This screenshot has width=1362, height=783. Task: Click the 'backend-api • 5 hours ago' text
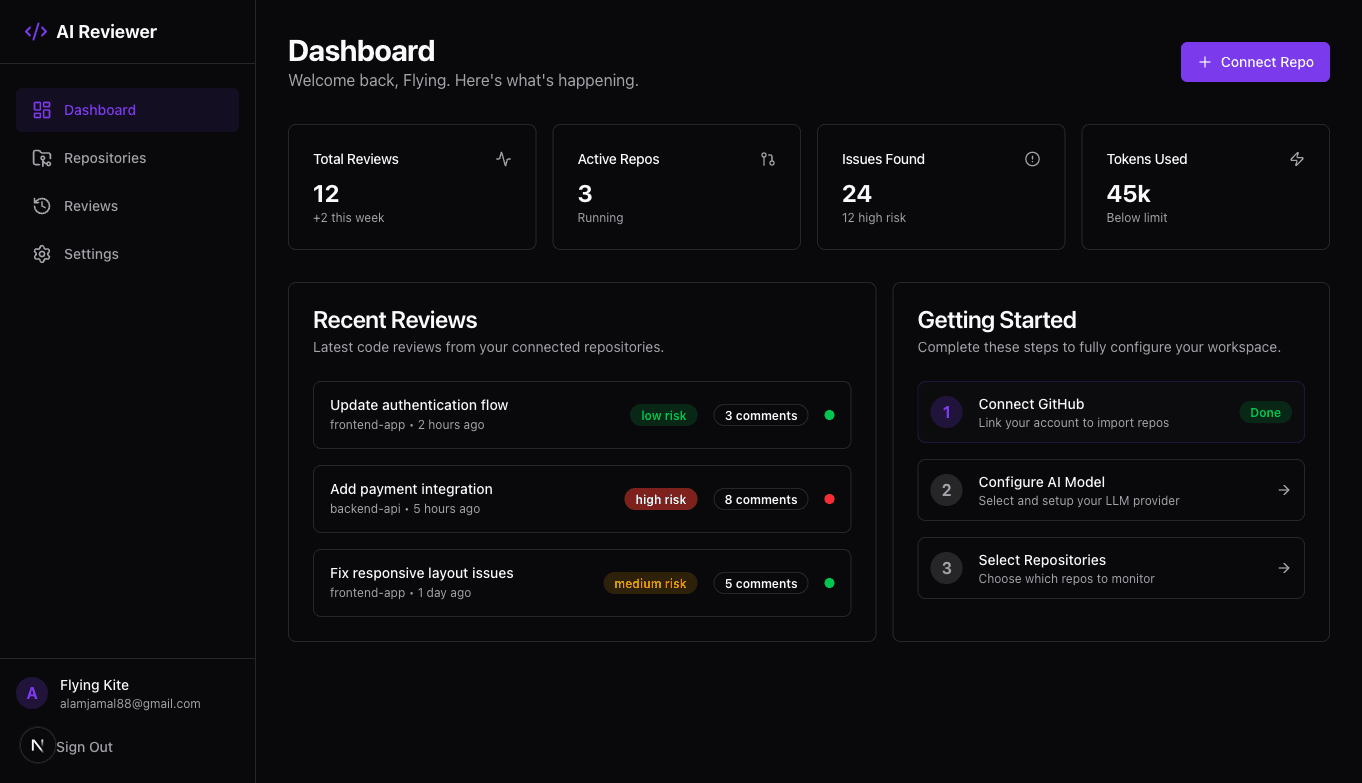(x=405, y=509)
